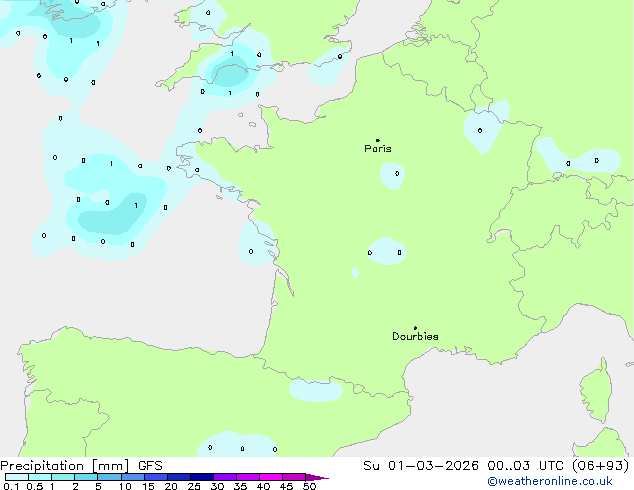The height and width of the screenshot is (490, 634).
Task: Click the '00..03 UTC' time text
Action: 525,466
